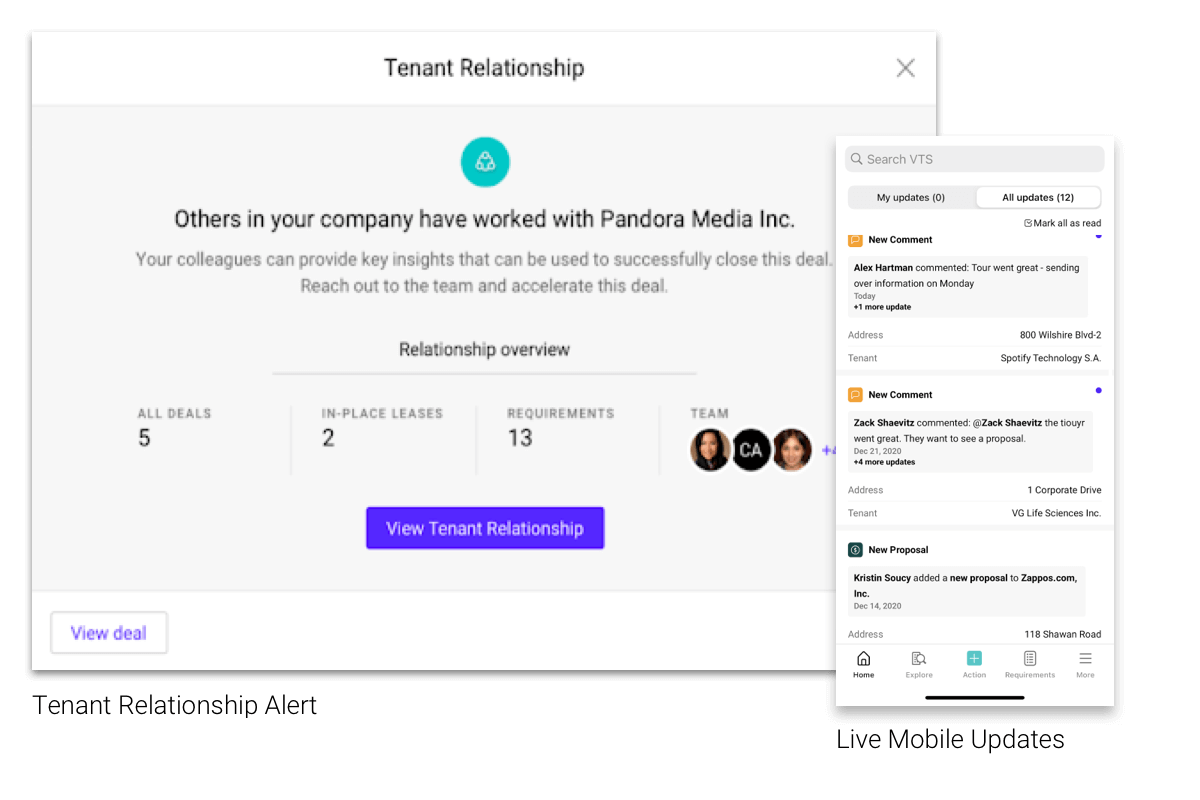This screenshot has width=1200, height=800.
Task: Expand +1 more update
Action: click(x=883, y=307)
